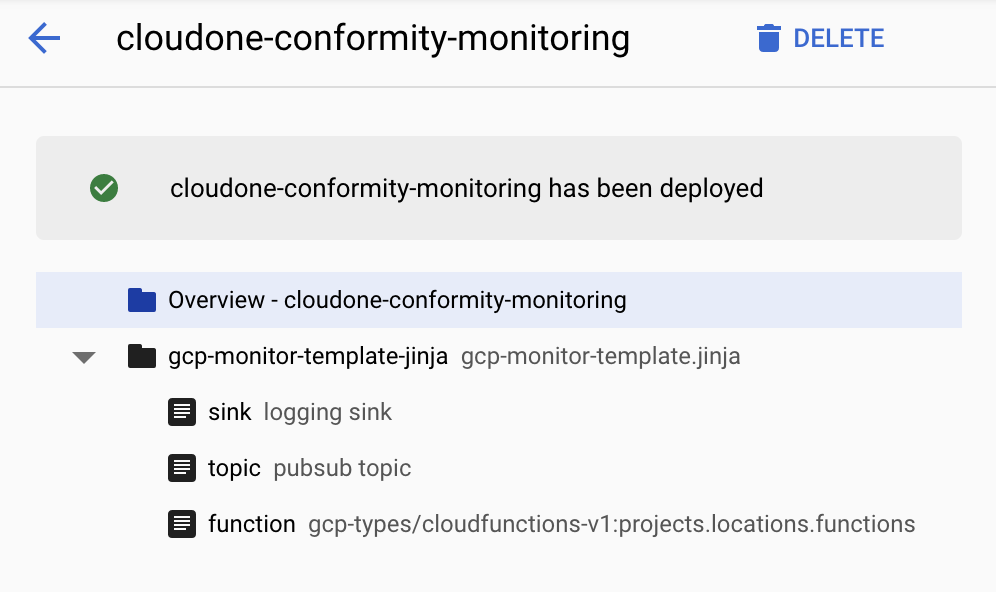Viewport: 996px width, 592px height.
Task: Click the trash can icon
Action: 768,39
